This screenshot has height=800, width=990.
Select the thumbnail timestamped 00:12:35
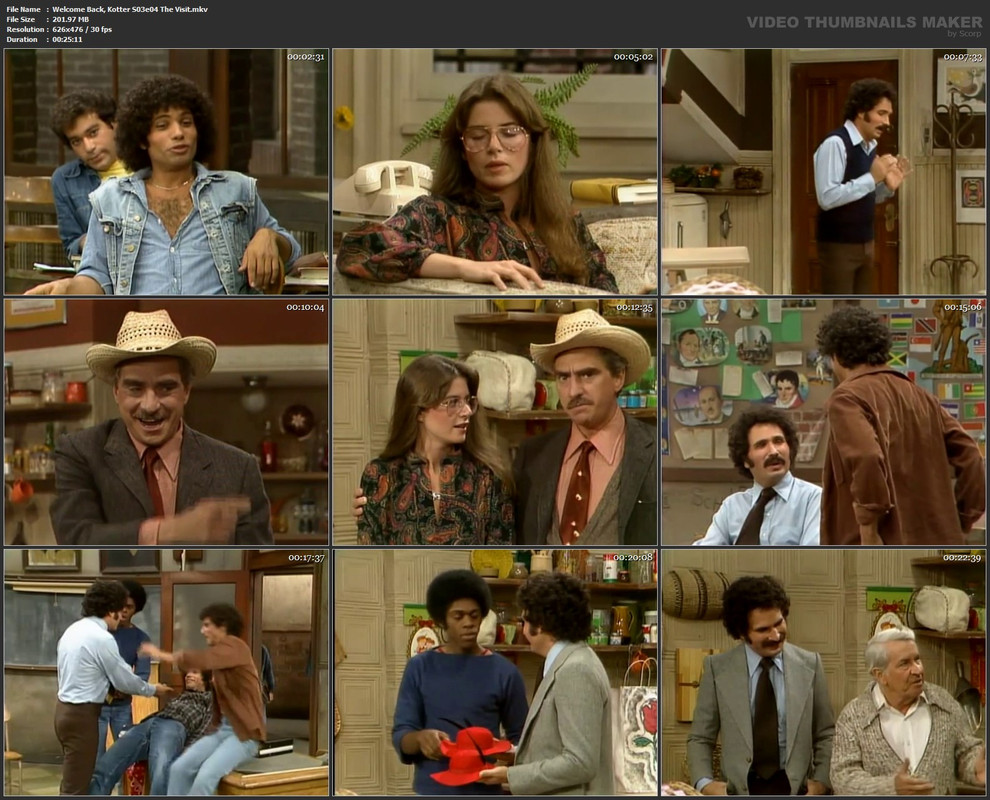[495, 422]
